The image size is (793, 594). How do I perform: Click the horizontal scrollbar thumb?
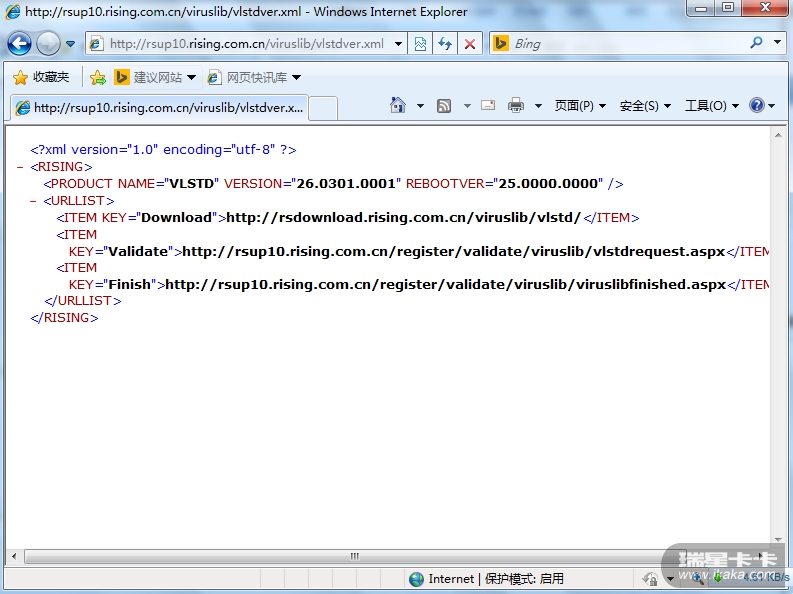tap(354, 556)
